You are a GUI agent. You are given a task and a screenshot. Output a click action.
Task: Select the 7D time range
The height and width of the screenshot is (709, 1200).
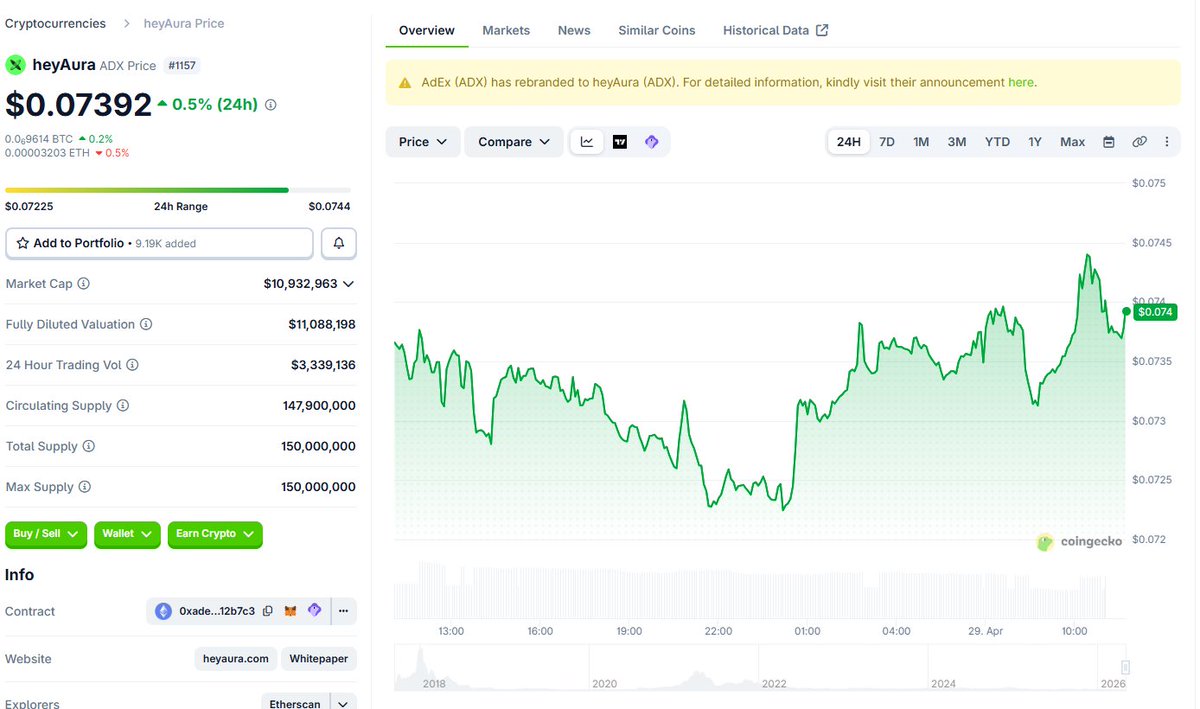(x=887, y=142)
